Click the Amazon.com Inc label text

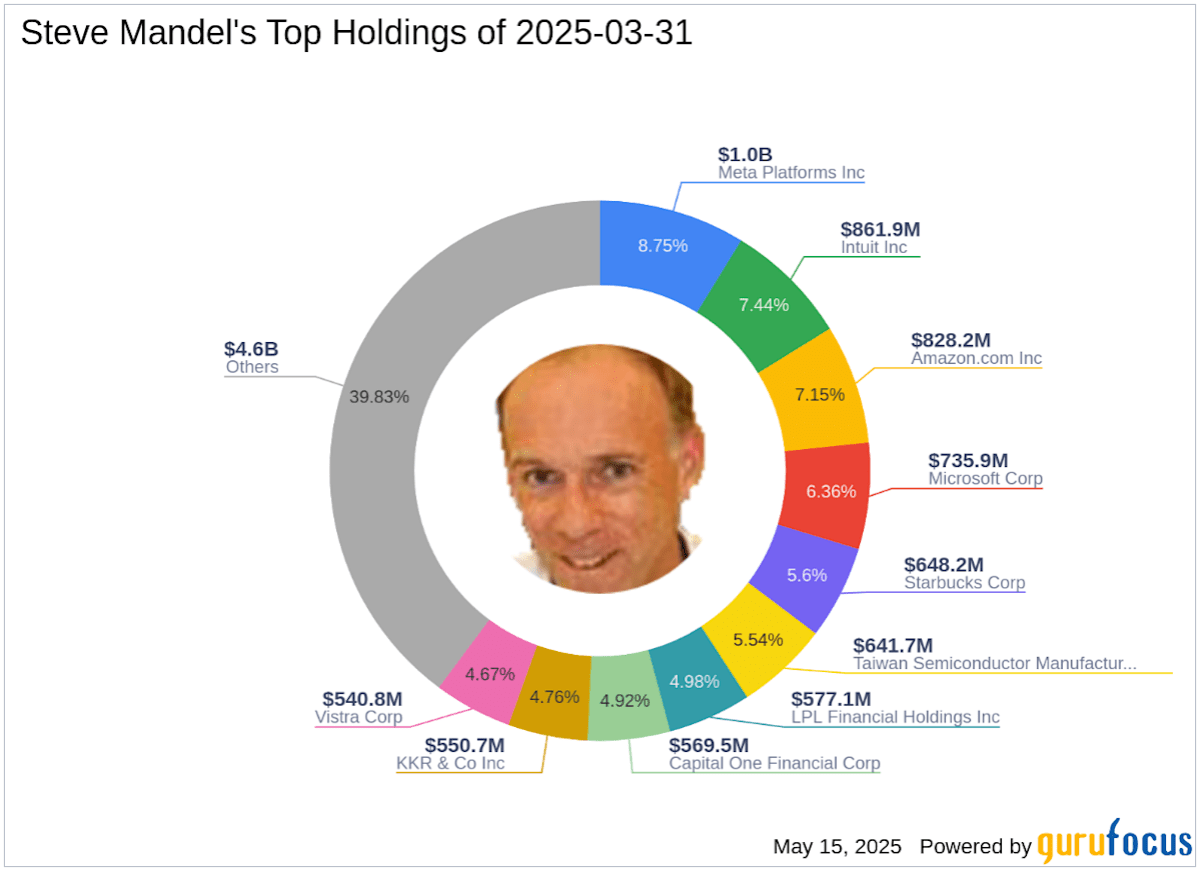point(976,358)
